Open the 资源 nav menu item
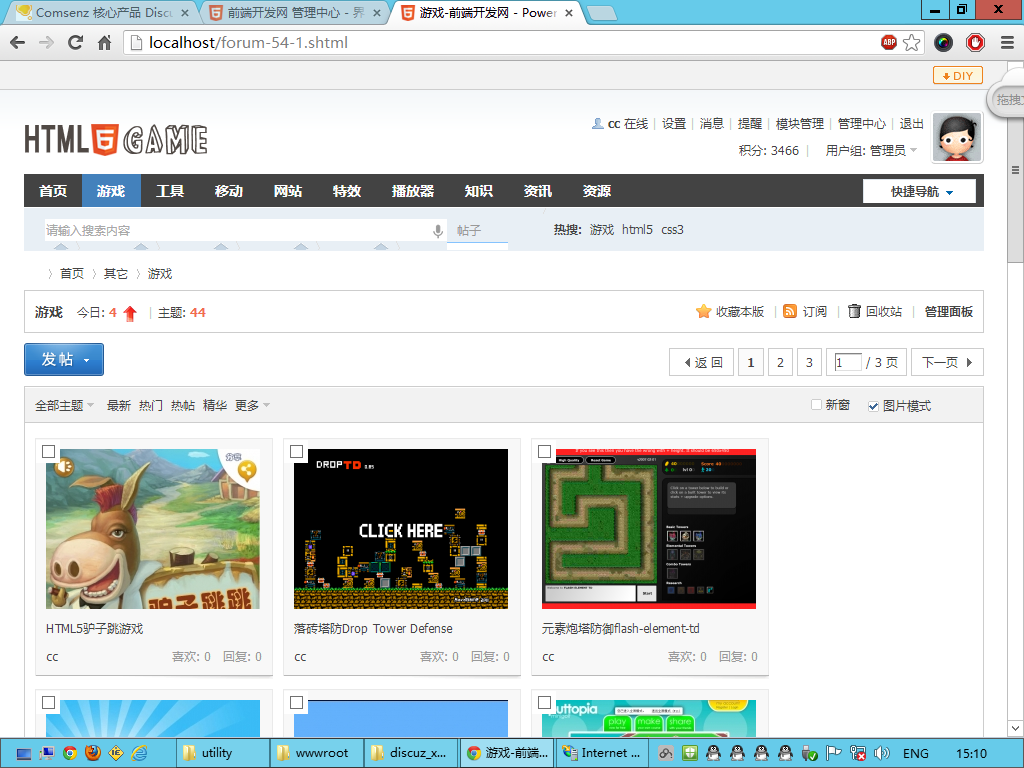Viewport: 1024px width, 768px height. pyautogui.click(x=597, y=191)
